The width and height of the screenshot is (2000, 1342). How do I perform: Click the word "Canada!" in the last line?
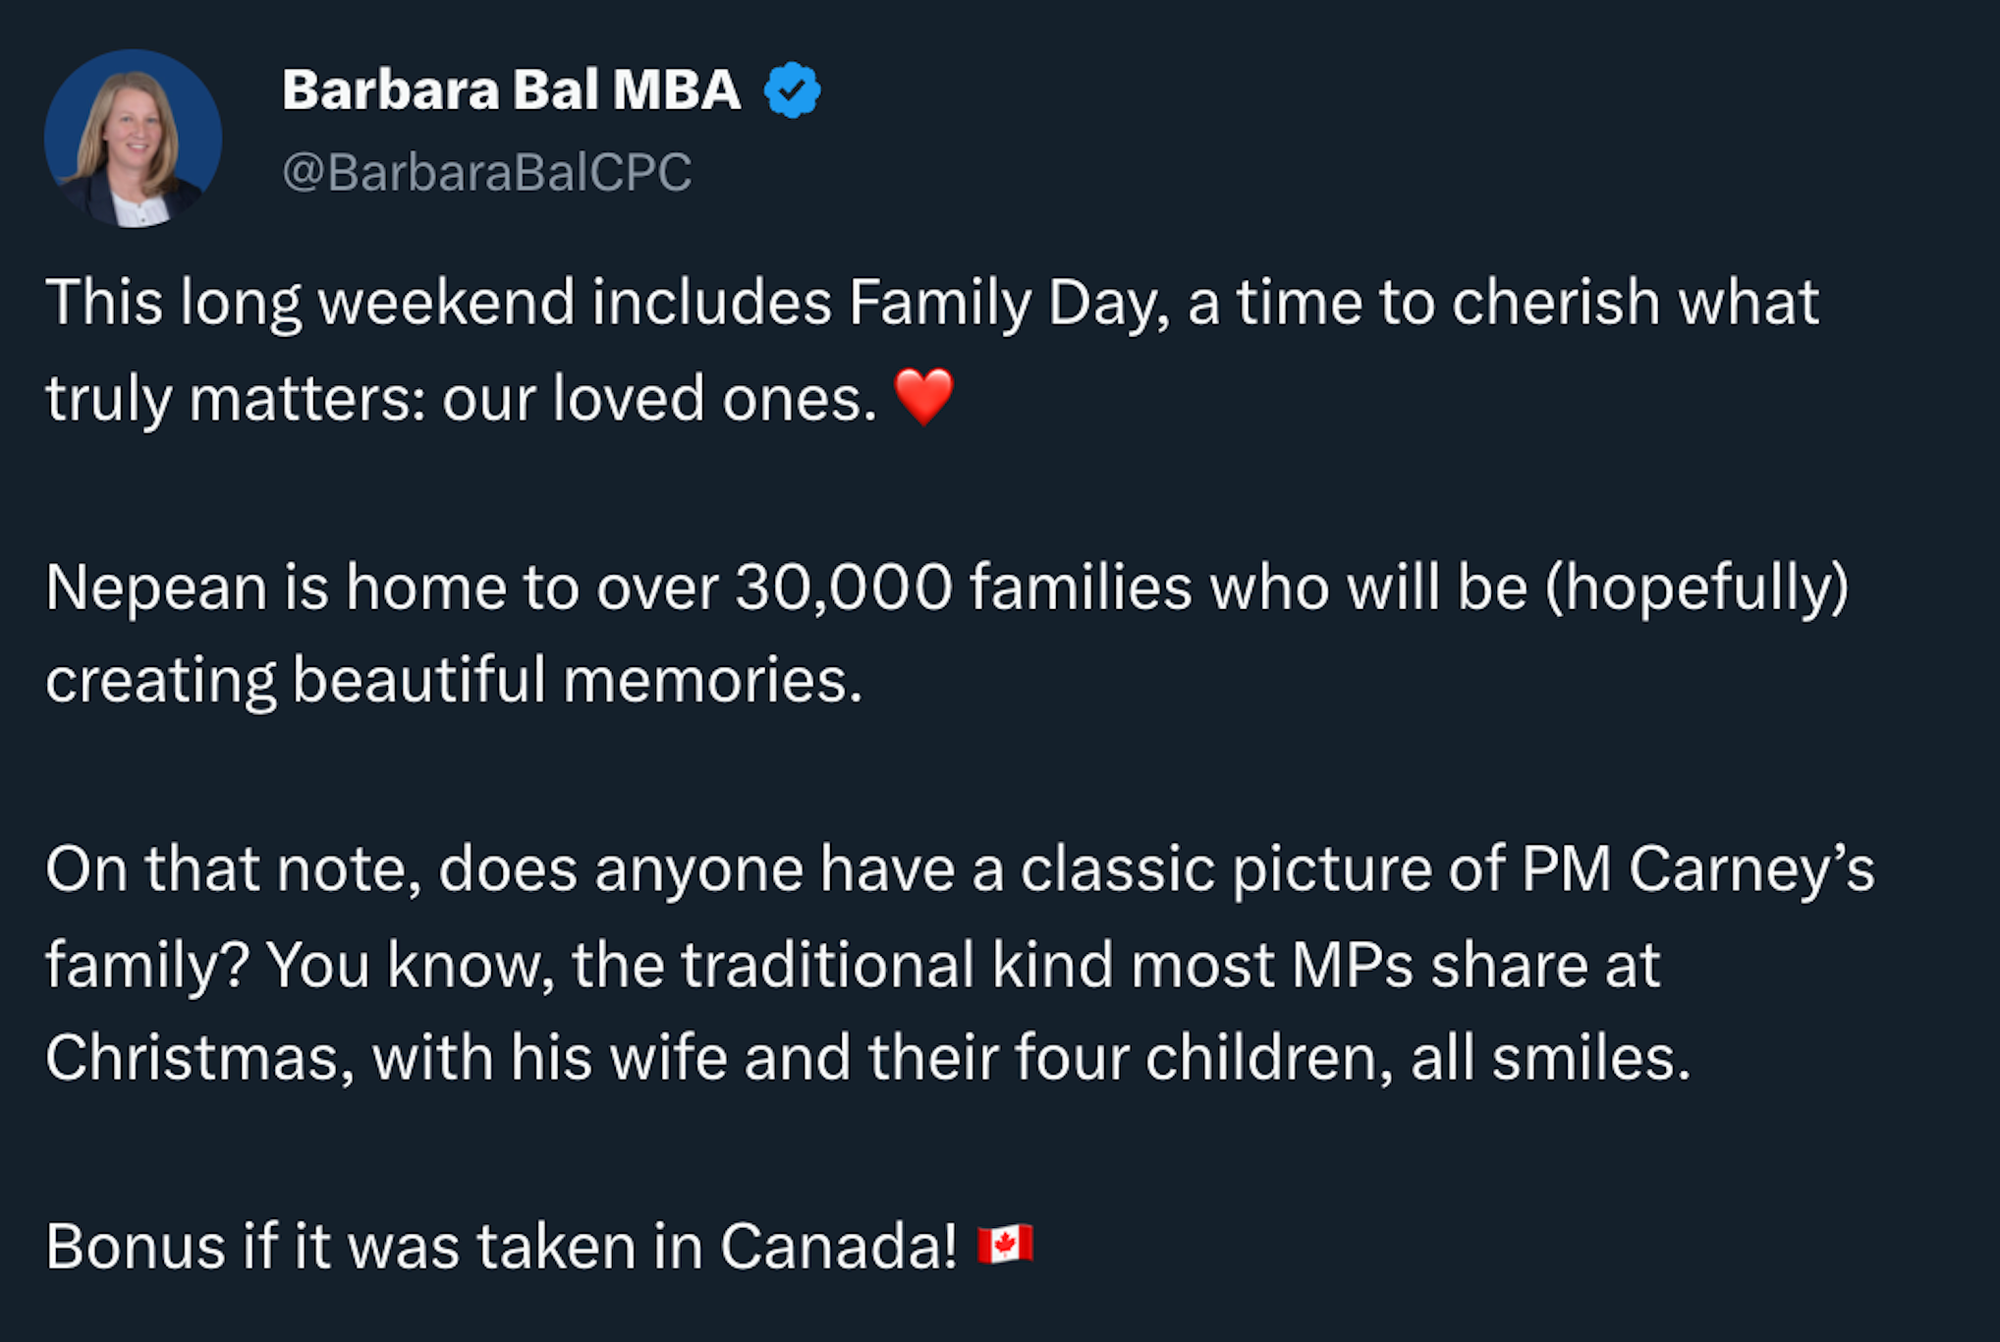pyautogui.click(x=838, y=1247)
